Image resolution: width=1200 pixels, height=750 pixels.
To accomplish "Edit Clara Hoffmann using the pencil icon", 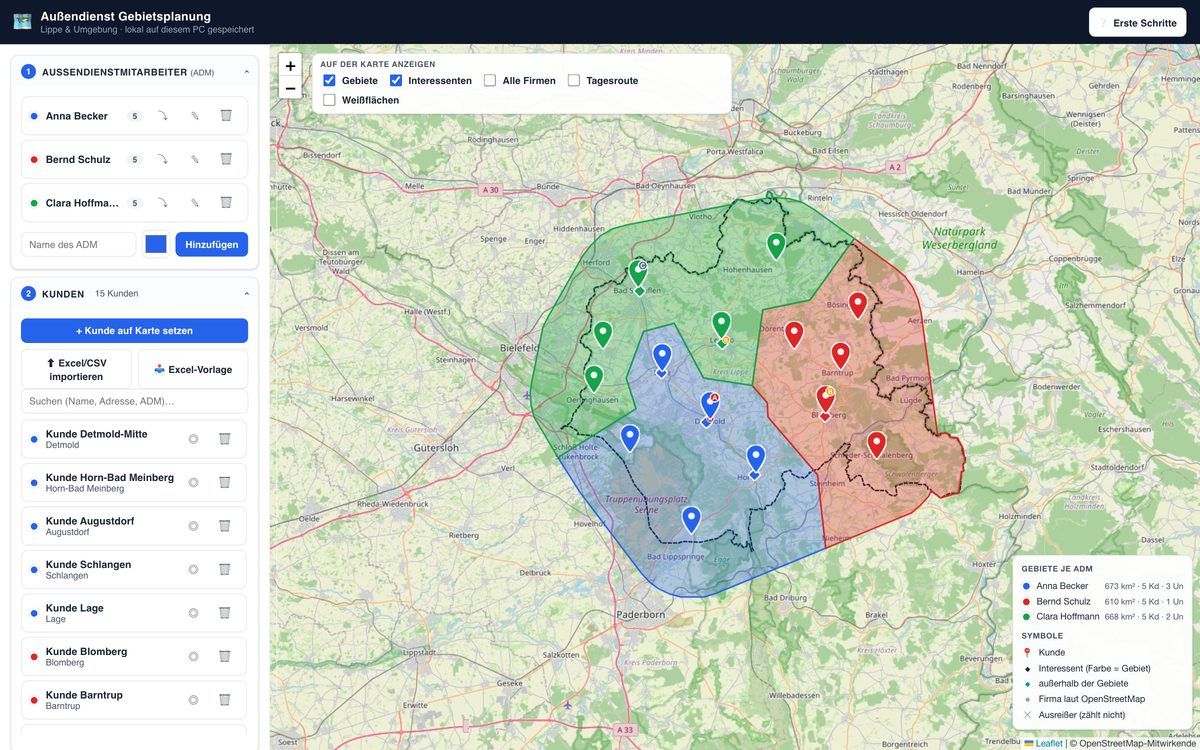I will pos(195,203).
